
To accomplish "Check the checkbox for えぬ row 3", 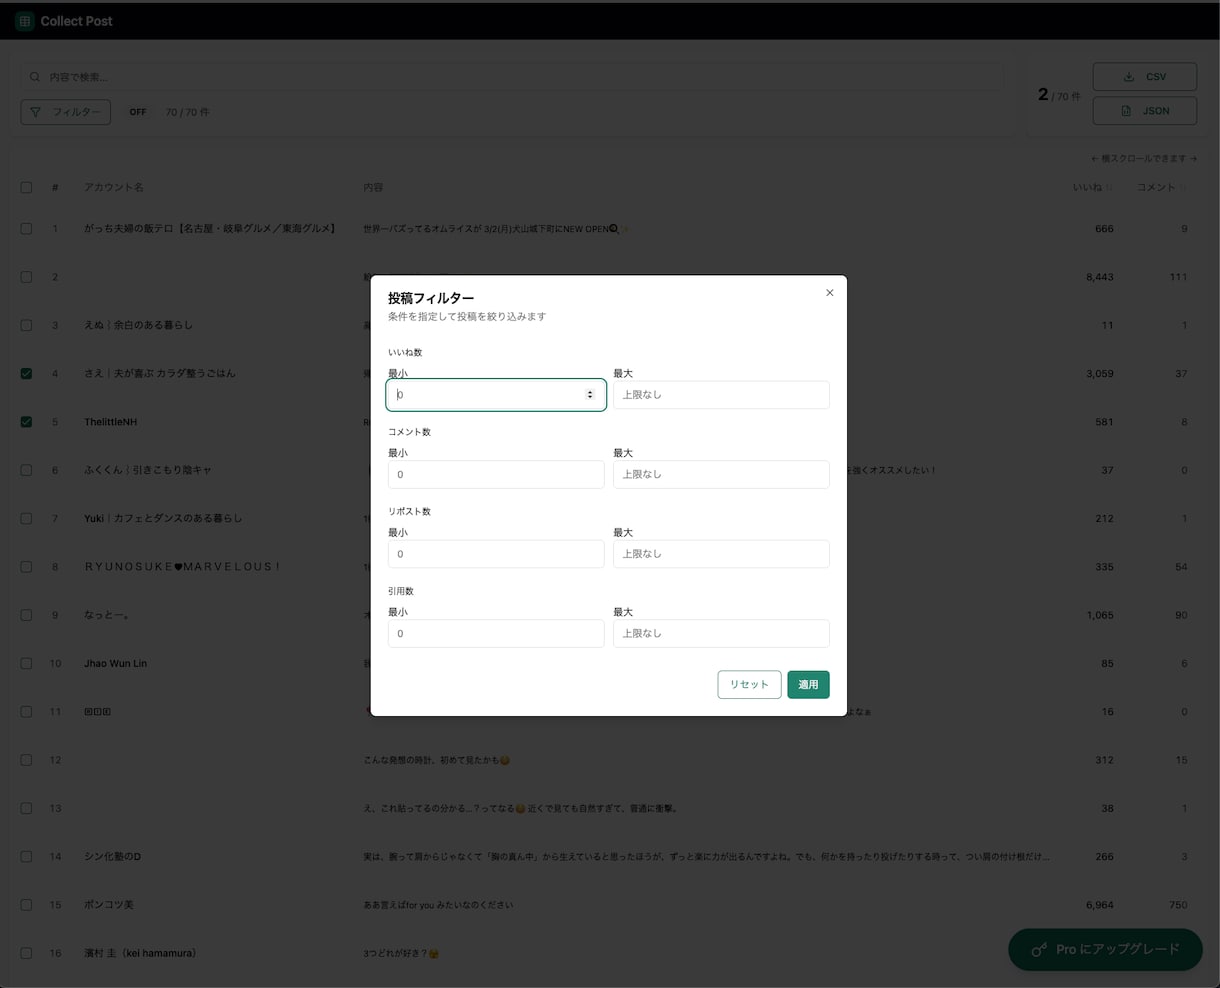I will coord(26,325).
